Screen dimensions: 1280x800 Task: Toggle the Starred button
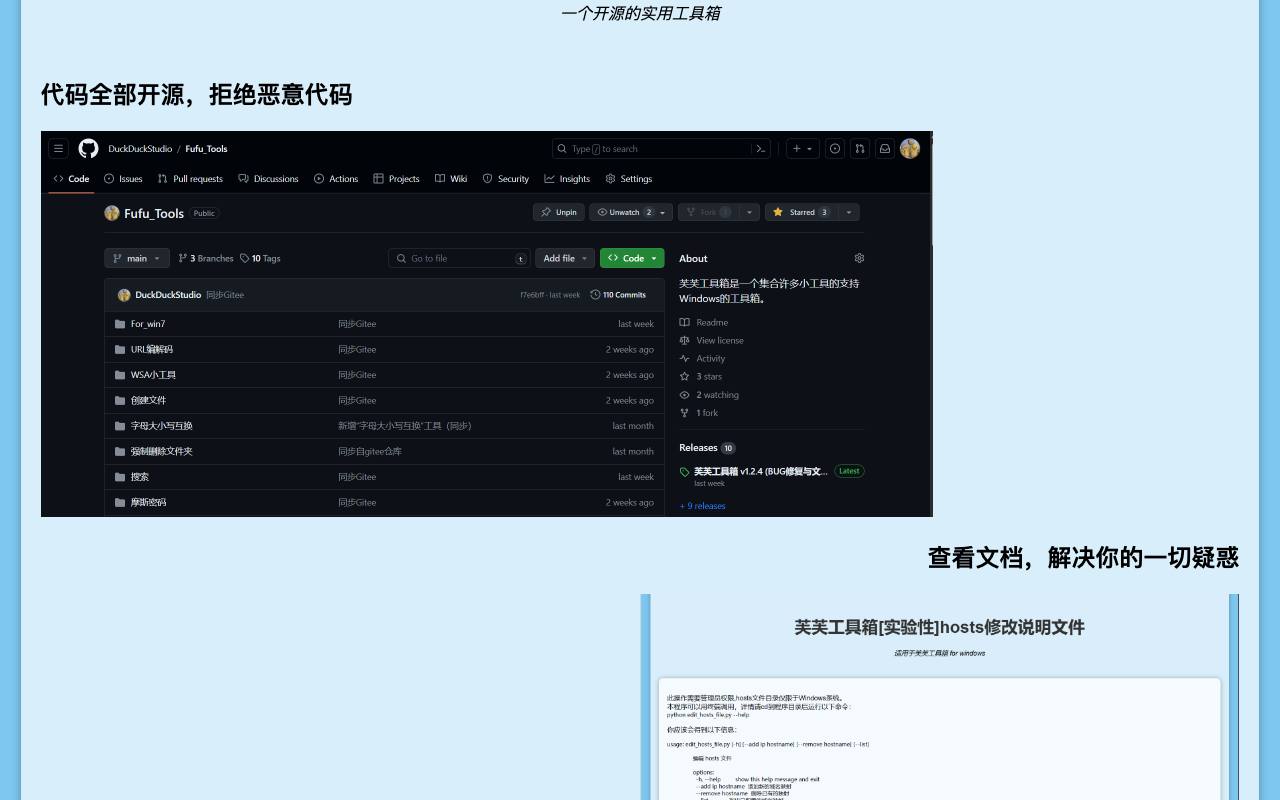point(801,212)
